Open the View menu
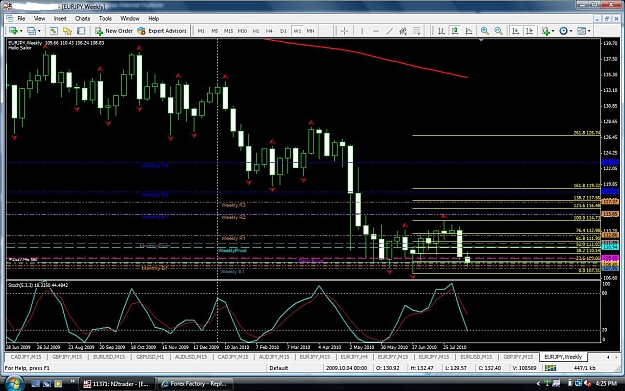The height and width of the screenshot is (391, 625). (39, 18)
